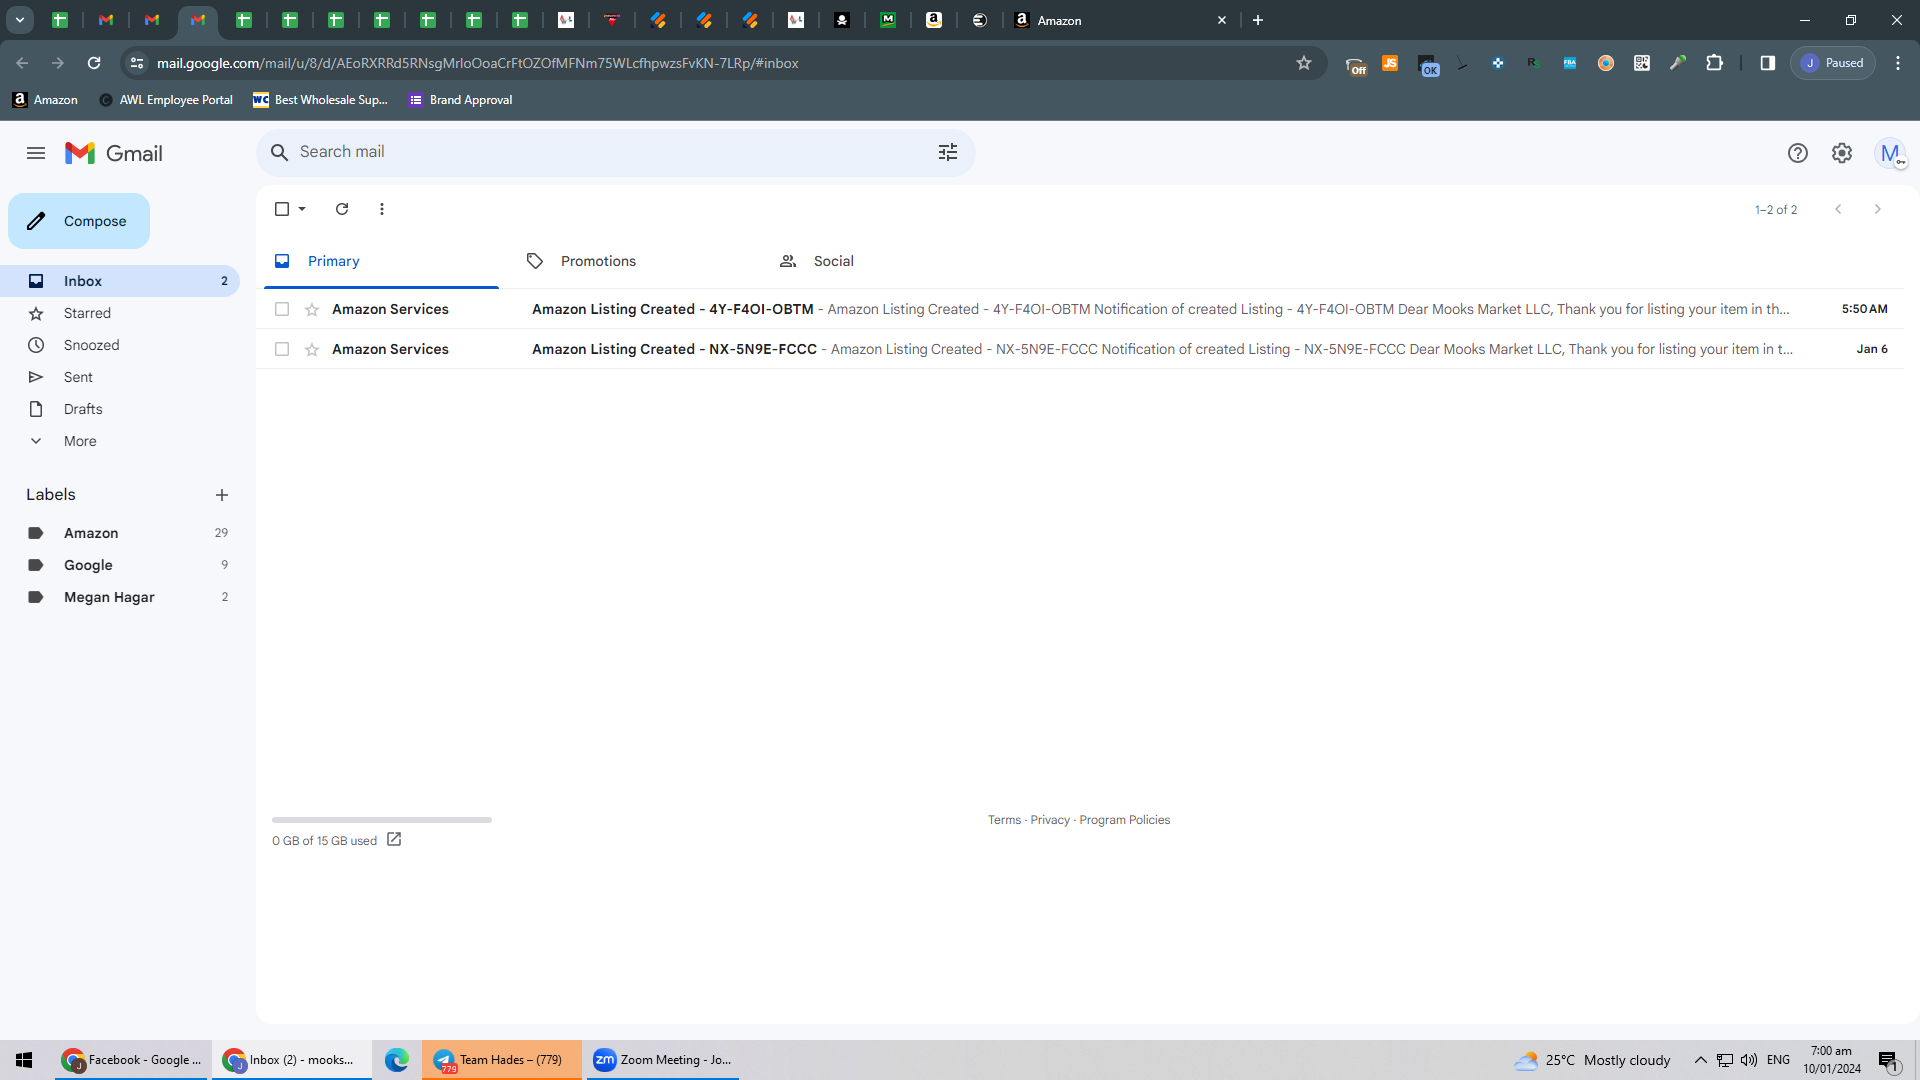1920x1080 pixels.
Task: Open Chrome side panel icon
Action: pos(1768,63)
